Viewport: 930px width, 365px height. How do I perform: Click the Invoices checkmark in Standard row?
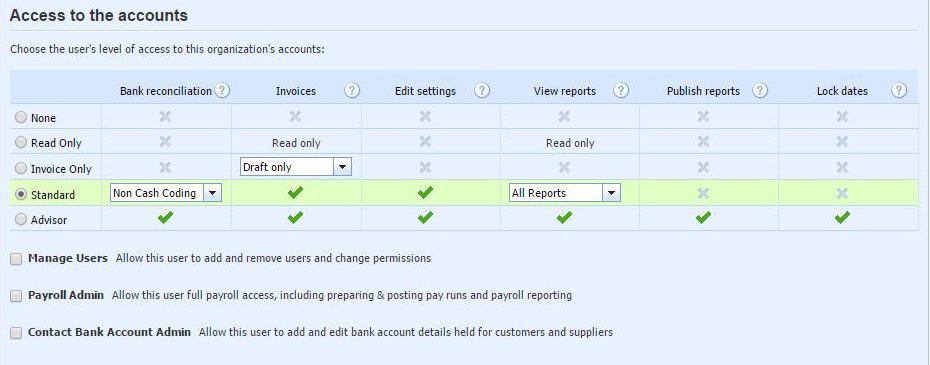[295, 192]
